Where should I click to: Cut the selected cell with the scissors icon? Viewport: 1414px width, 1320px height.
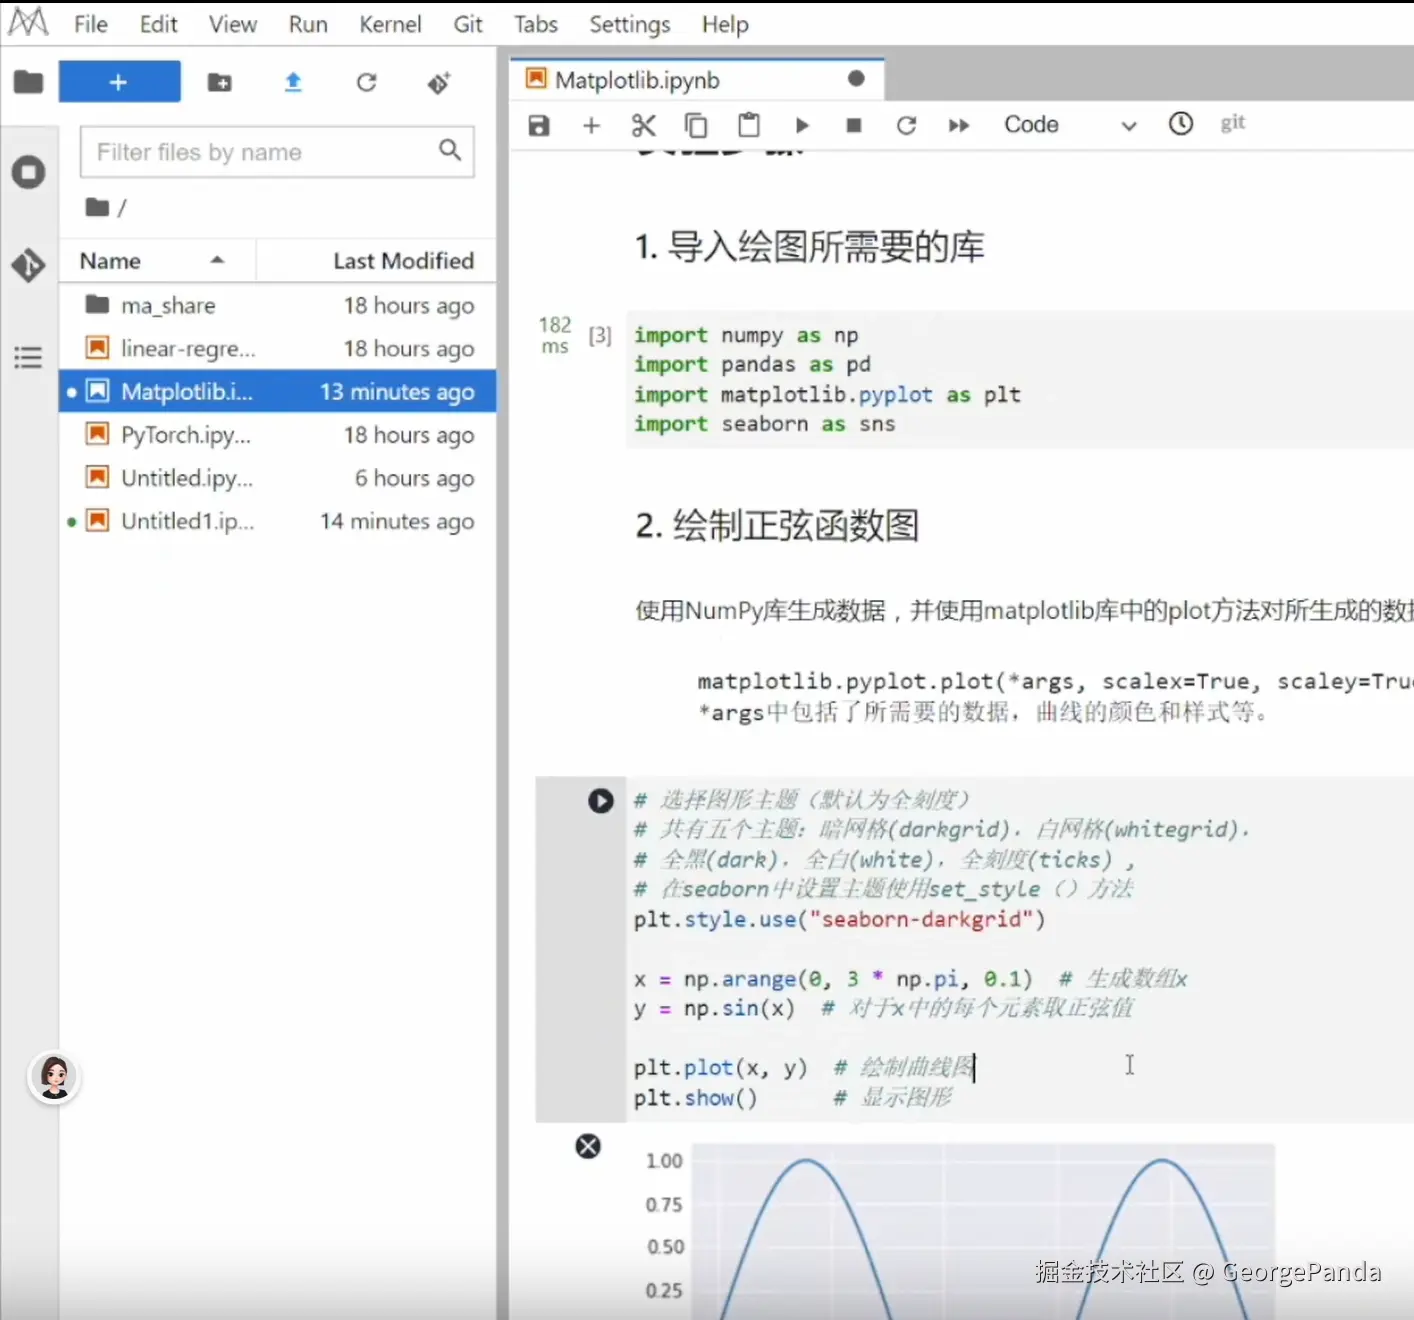point(644,125)
